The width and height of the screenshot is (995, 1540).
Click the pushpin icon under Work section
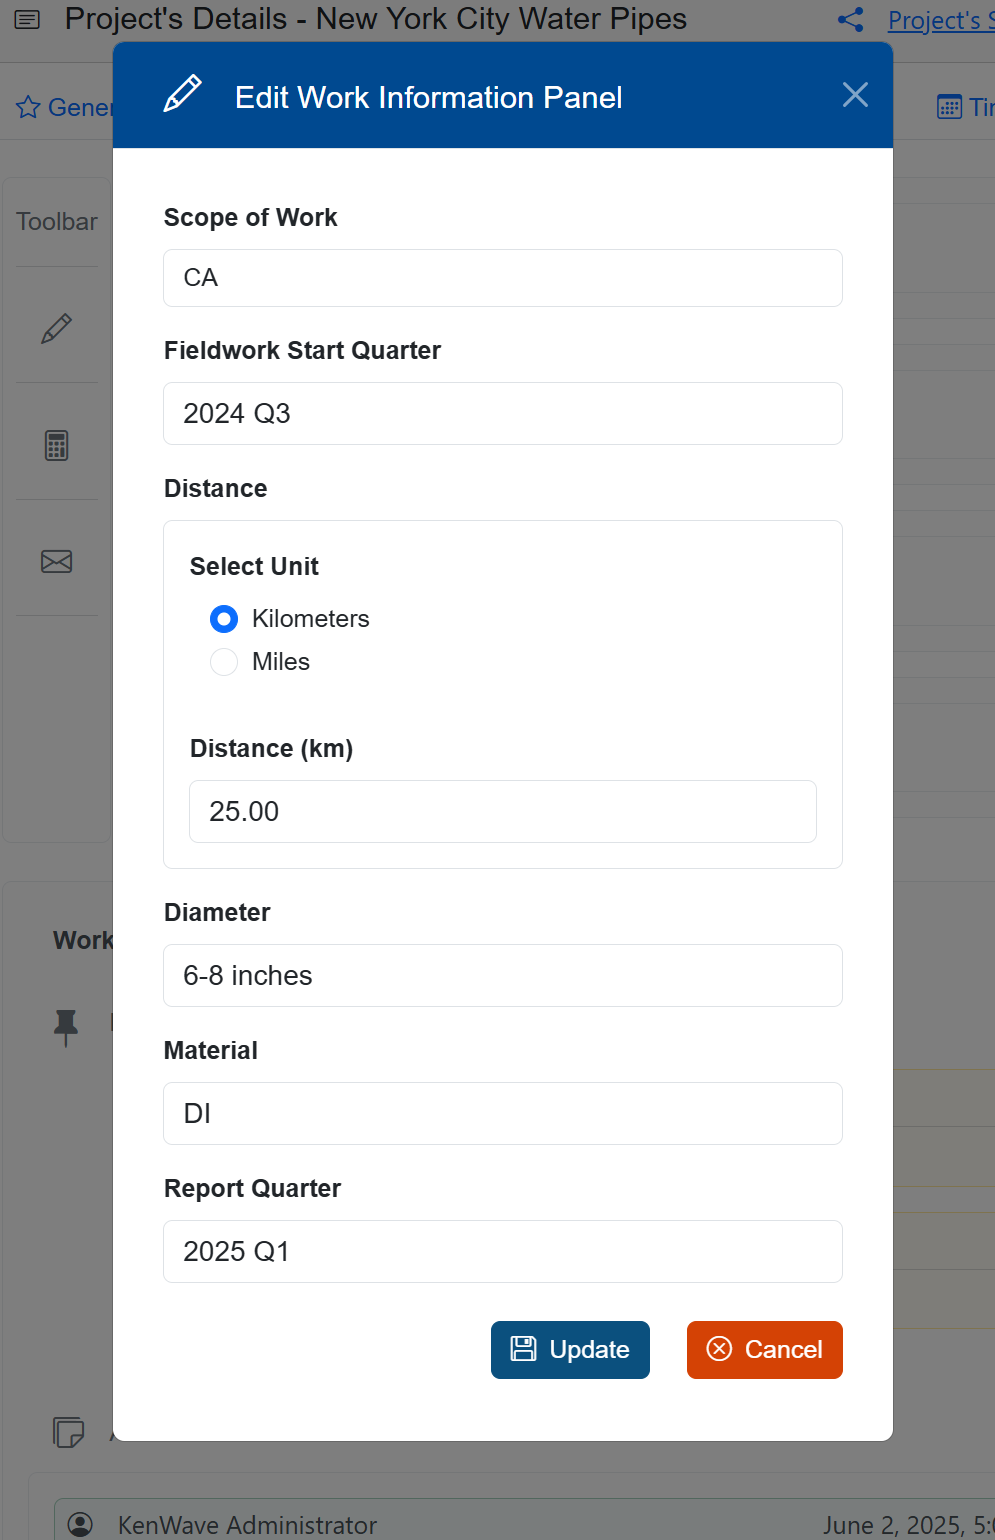pyautogui.click(x=66, y=1025)
